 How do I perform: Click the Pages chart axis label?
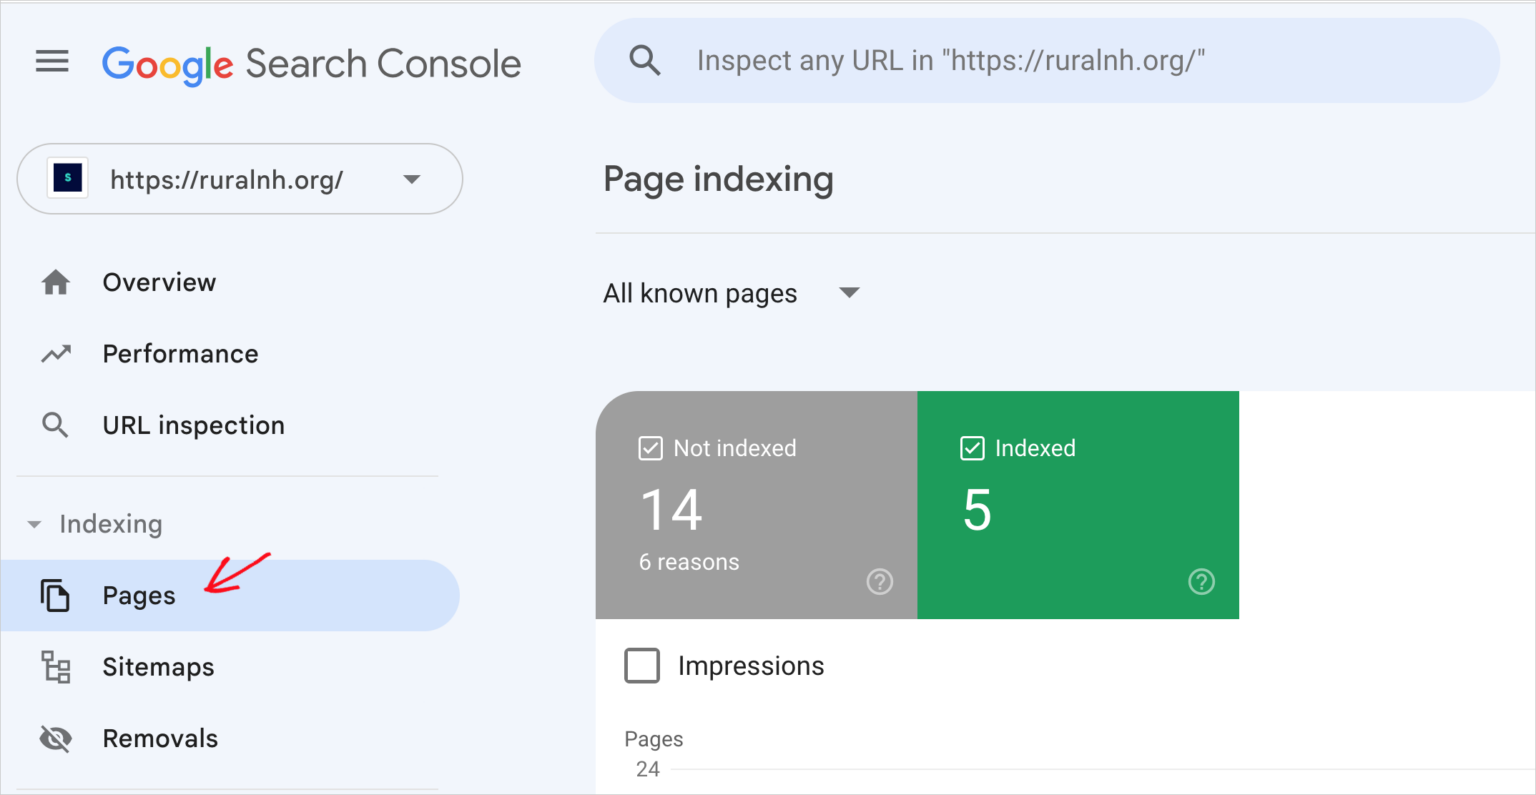(654, 739)
